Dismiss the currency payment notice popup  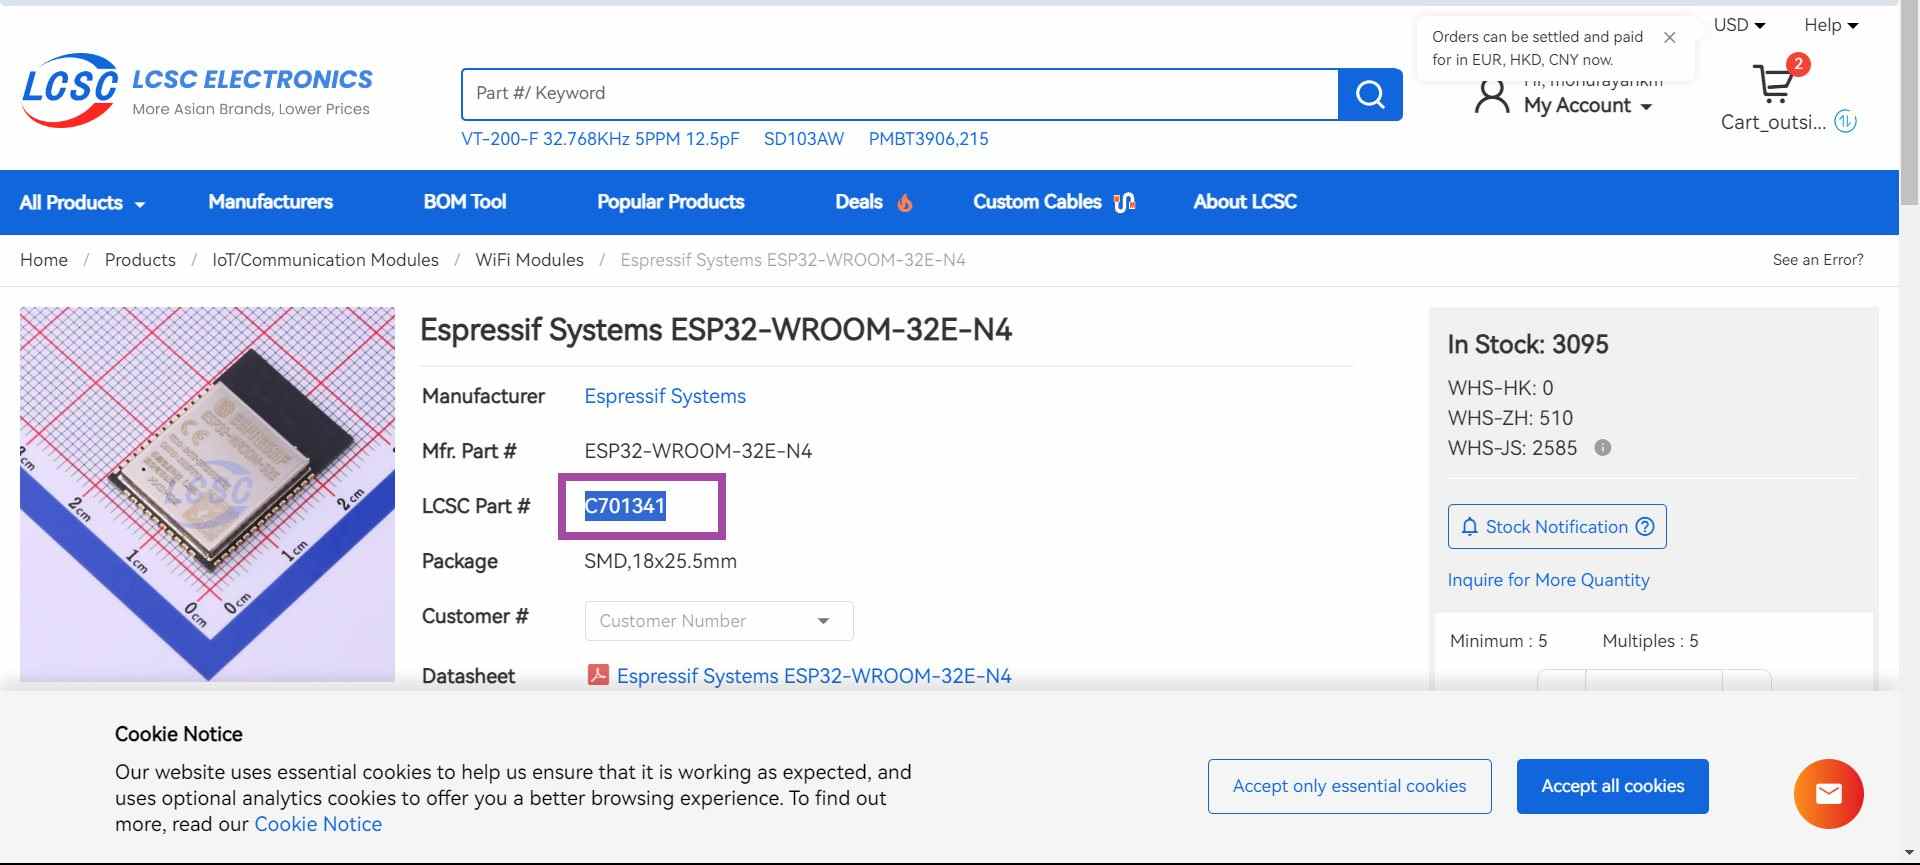[x=1669, y=38]
